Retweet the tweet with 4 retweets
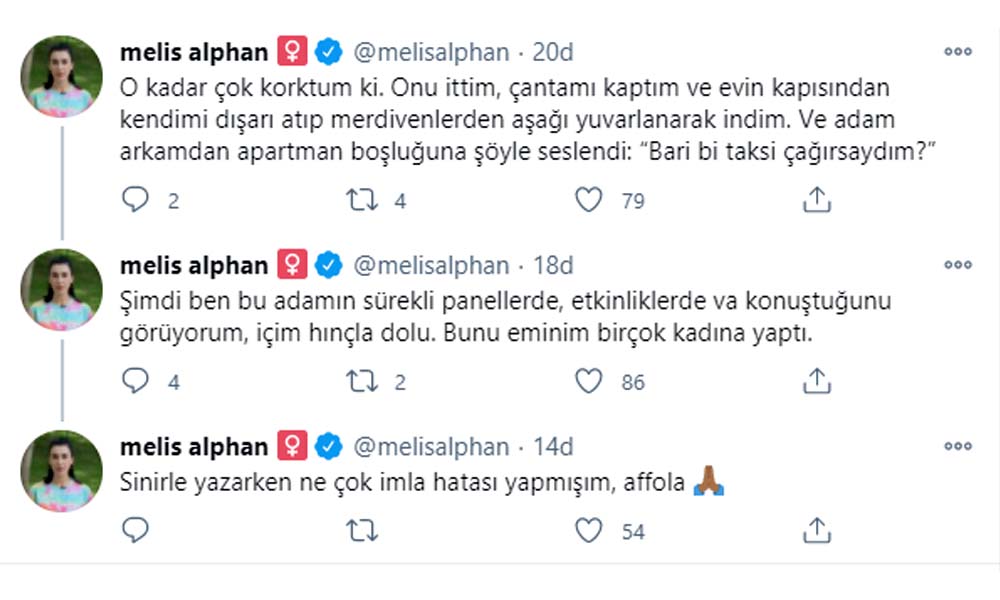This screenshot has height=600, width=1000. click(360, 201)
